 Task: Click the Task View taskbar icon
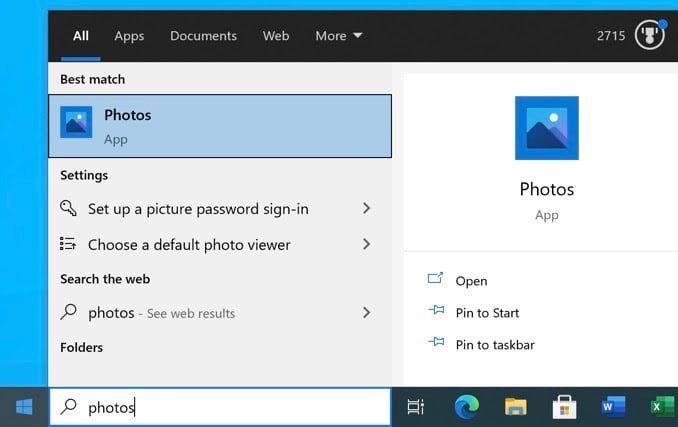point(415,406)
